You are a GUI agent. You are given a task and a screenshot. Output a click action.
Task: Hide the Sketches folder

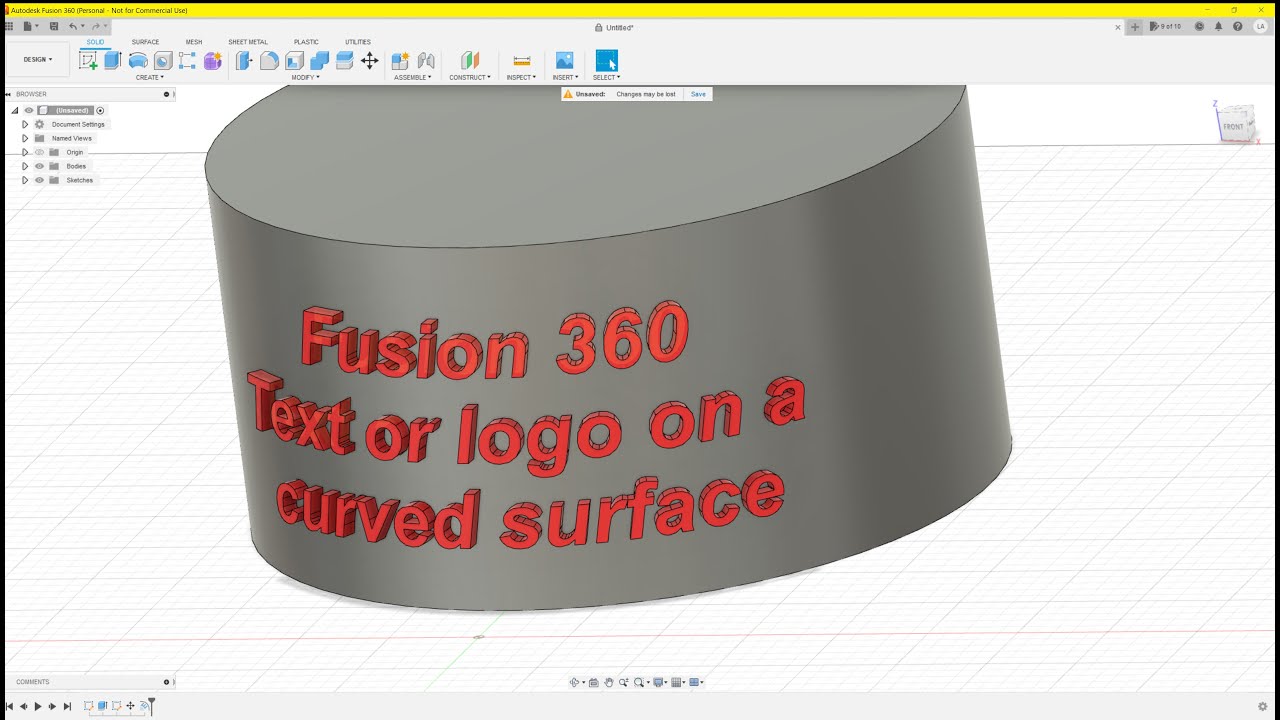40,180
